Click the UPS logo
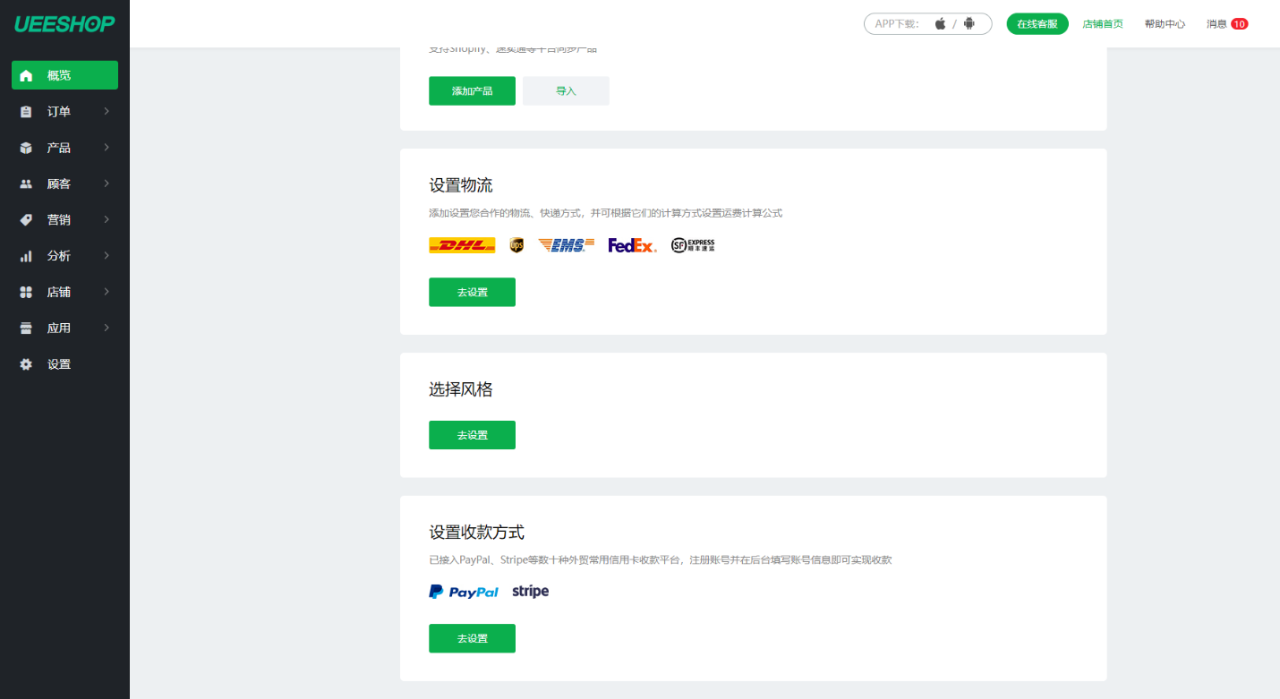 point(516,245)
